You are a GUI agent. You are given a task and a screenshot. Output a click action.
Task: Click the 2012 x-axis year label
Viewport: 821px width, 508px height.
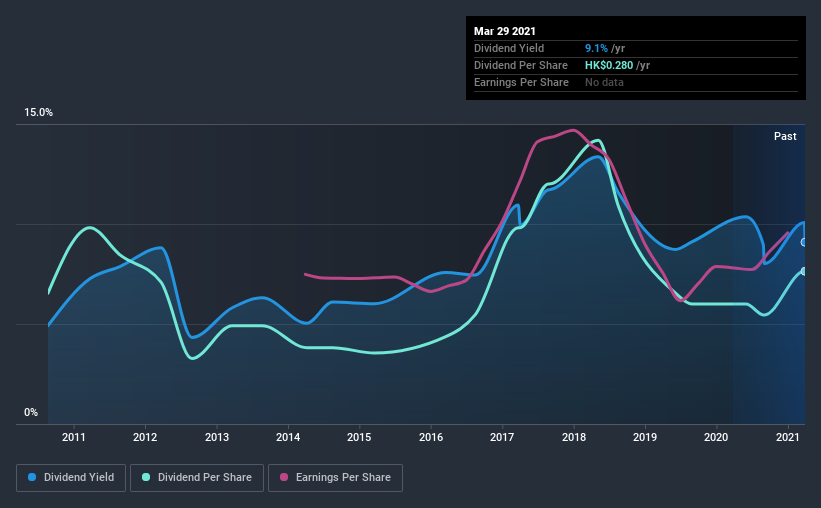(x=145, y=437)
